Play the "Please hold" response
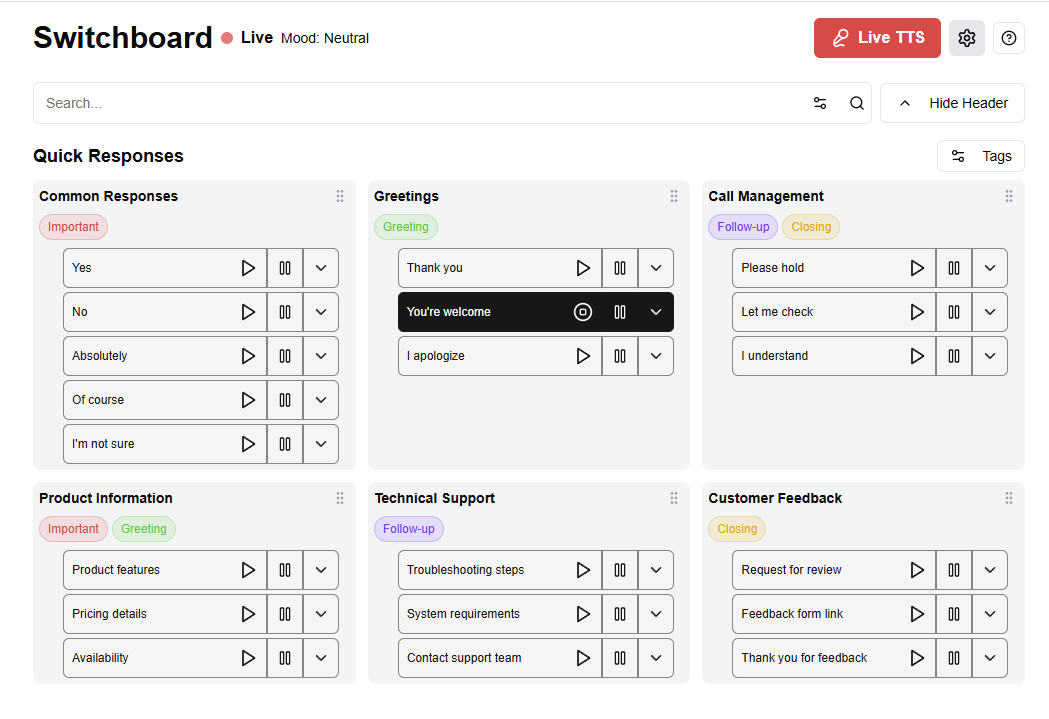1049x719 pixels. point(917,267)
